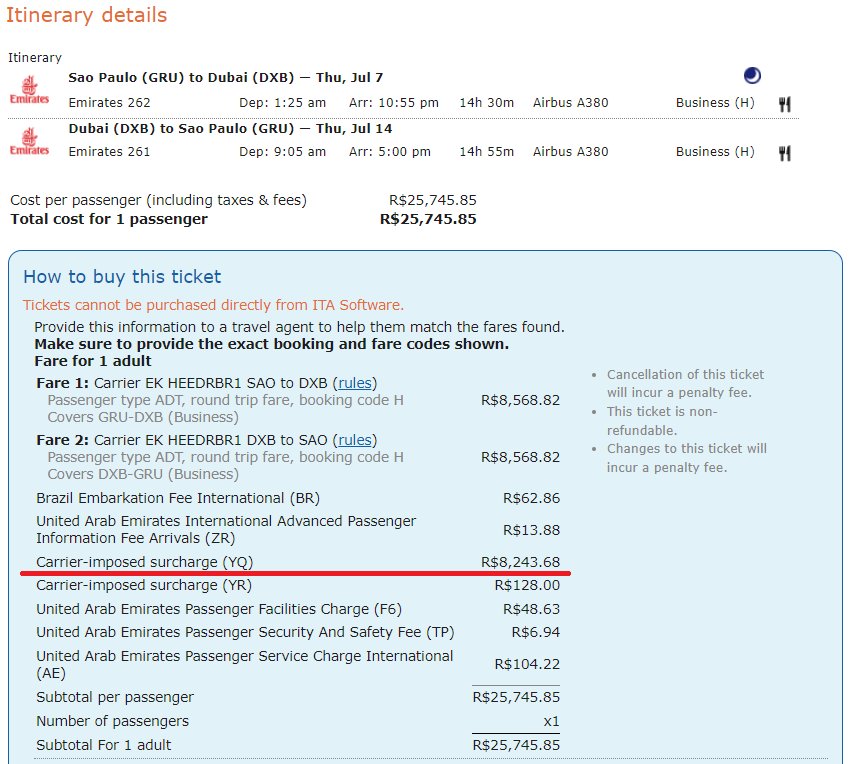Click the 'Subtotal per passenger' label
The image size is (851, 764).
(x=115, y=697)
